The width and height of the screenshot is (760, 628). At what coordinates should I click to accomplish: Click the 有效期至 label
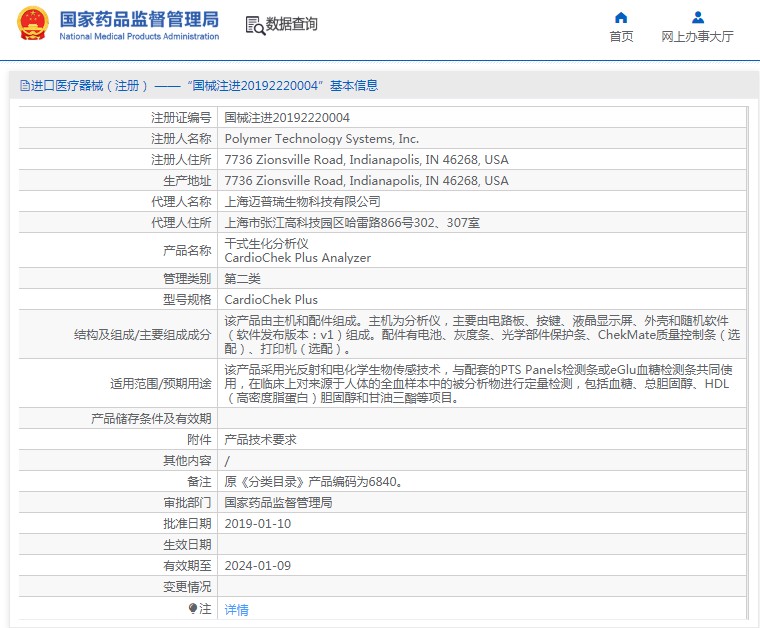pos(187,565)
